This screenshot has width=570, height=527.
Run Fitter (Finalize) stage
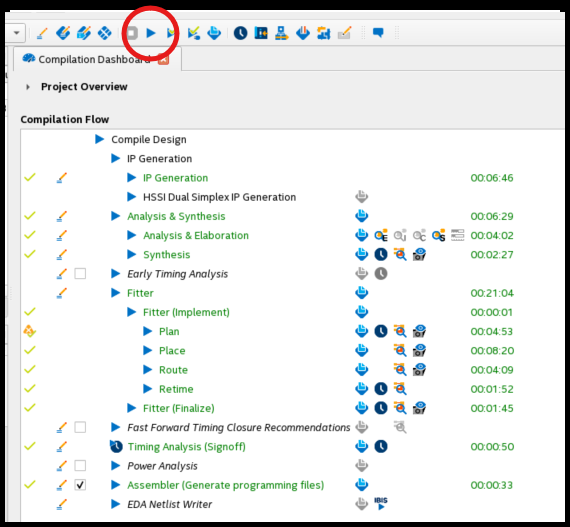click(131, 408)
